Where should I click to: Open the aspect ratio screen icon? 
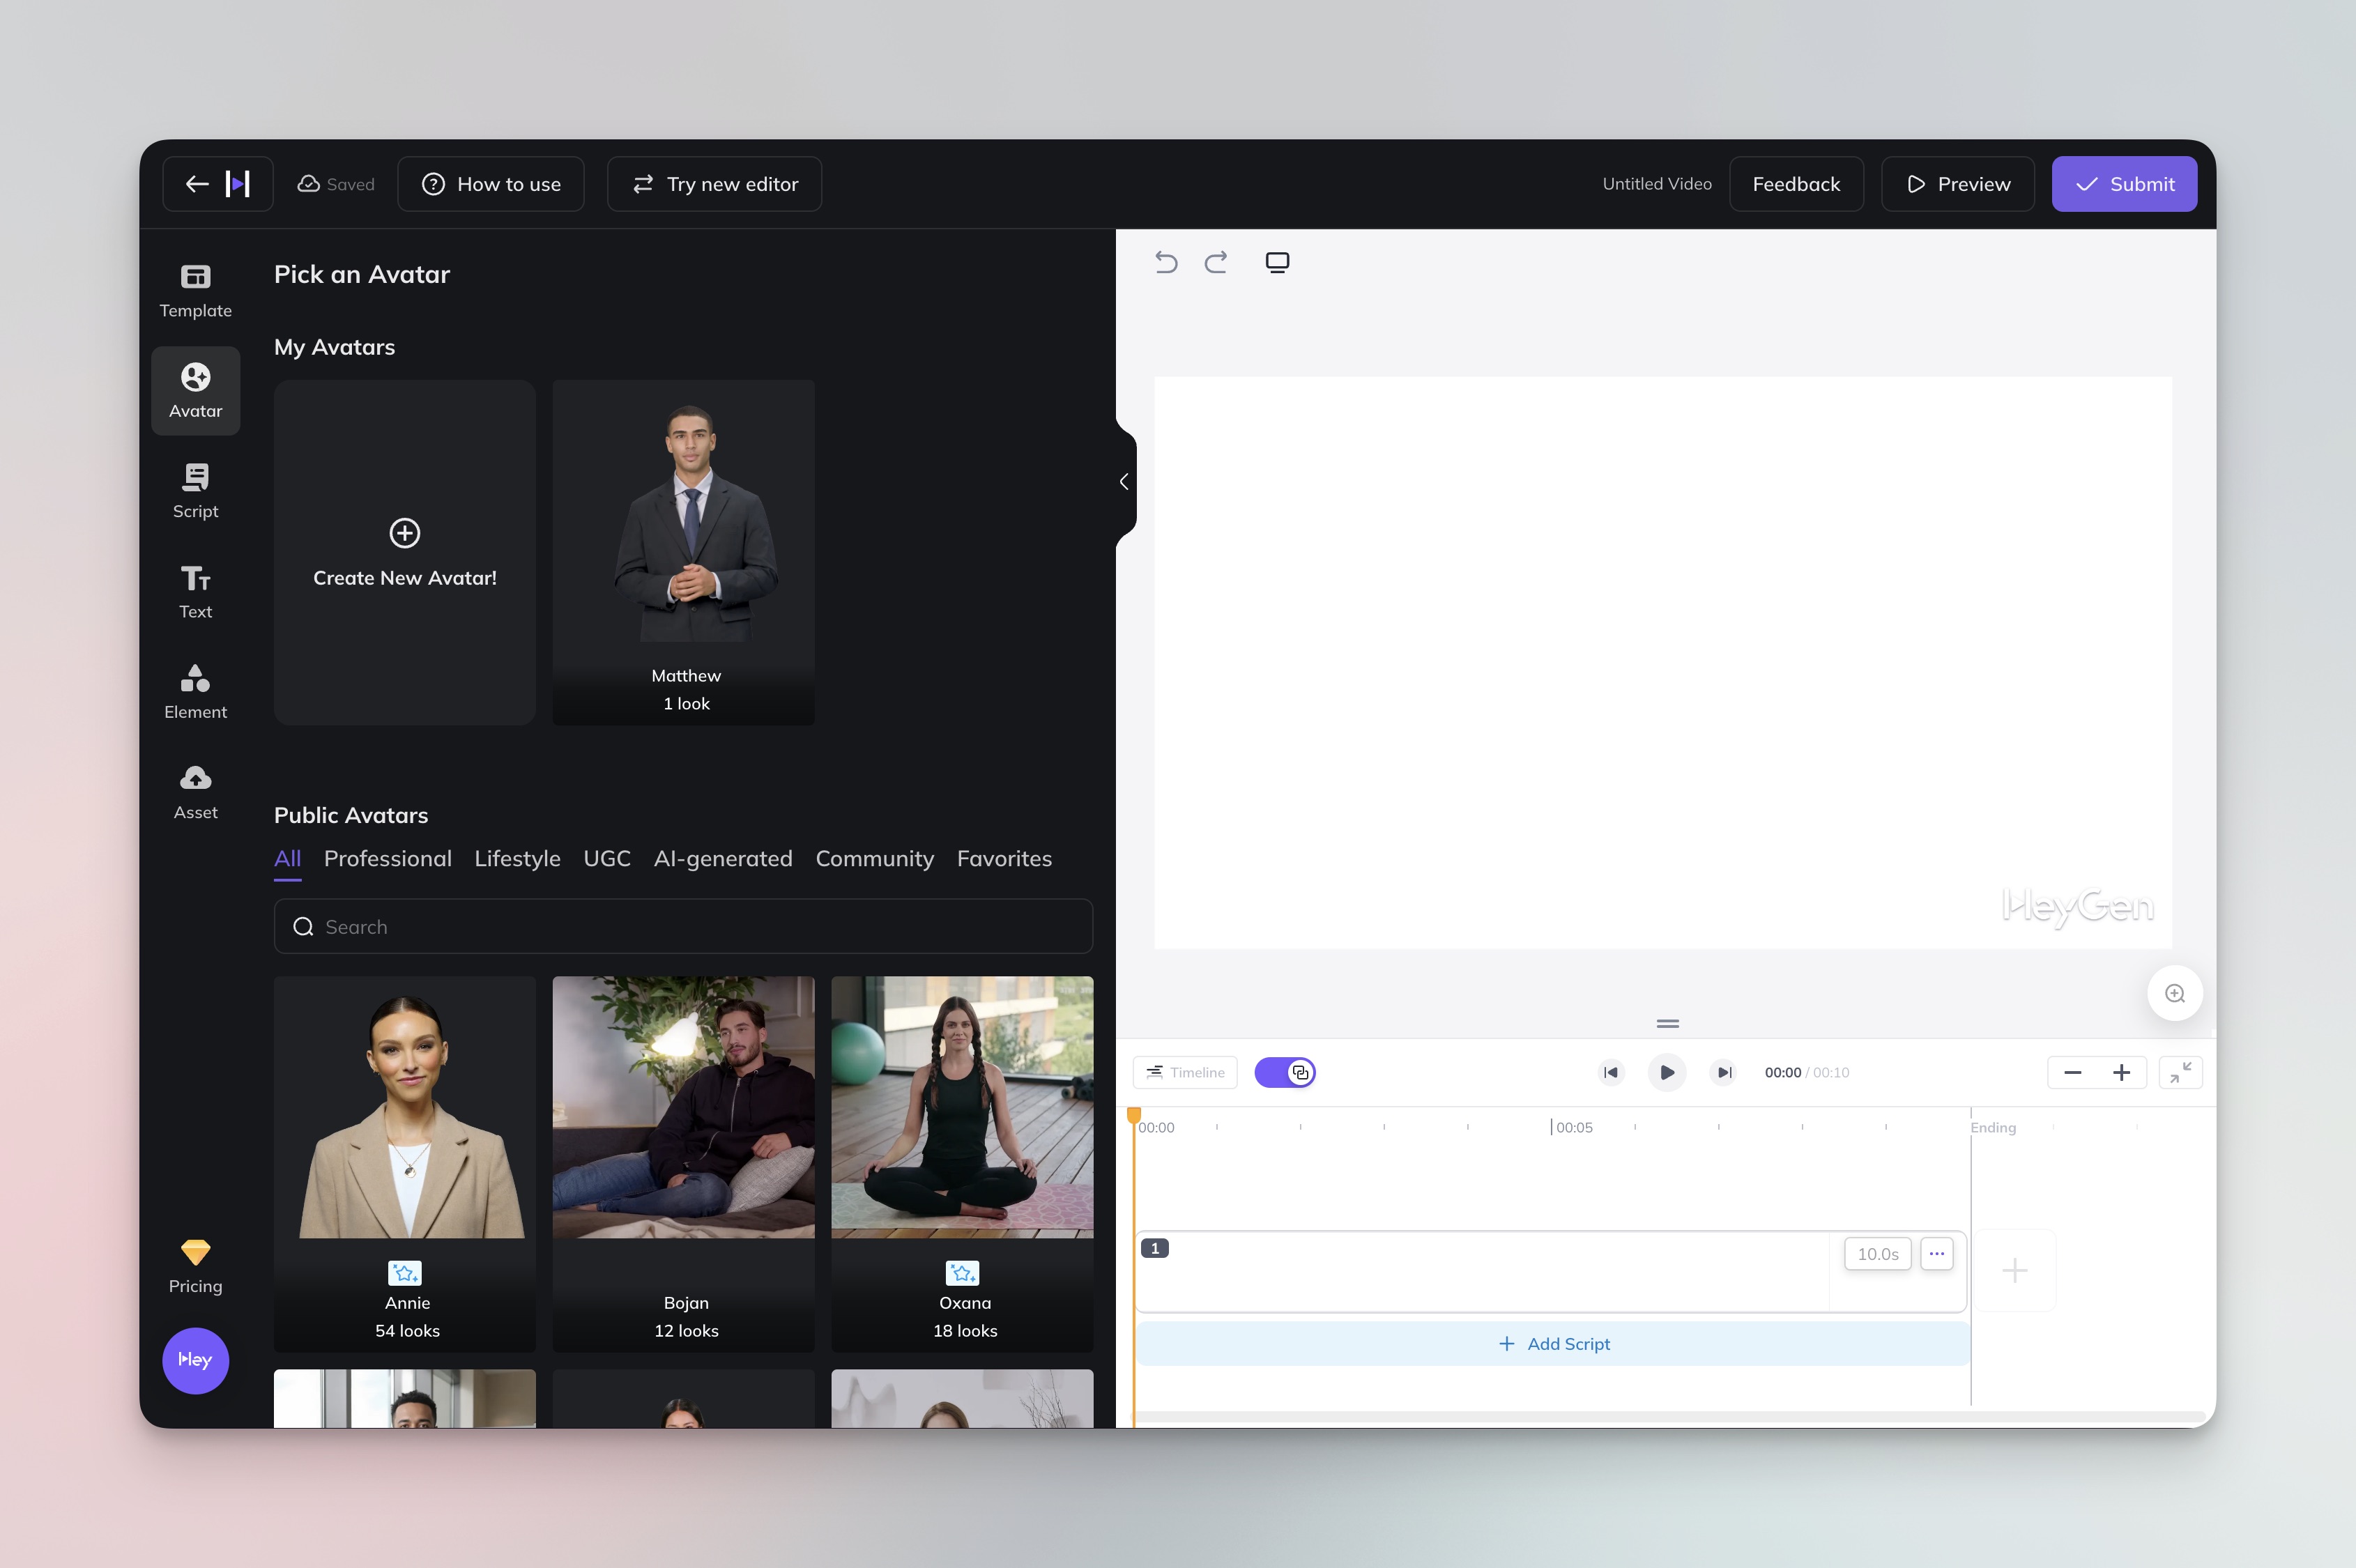tap(1277, 262)
